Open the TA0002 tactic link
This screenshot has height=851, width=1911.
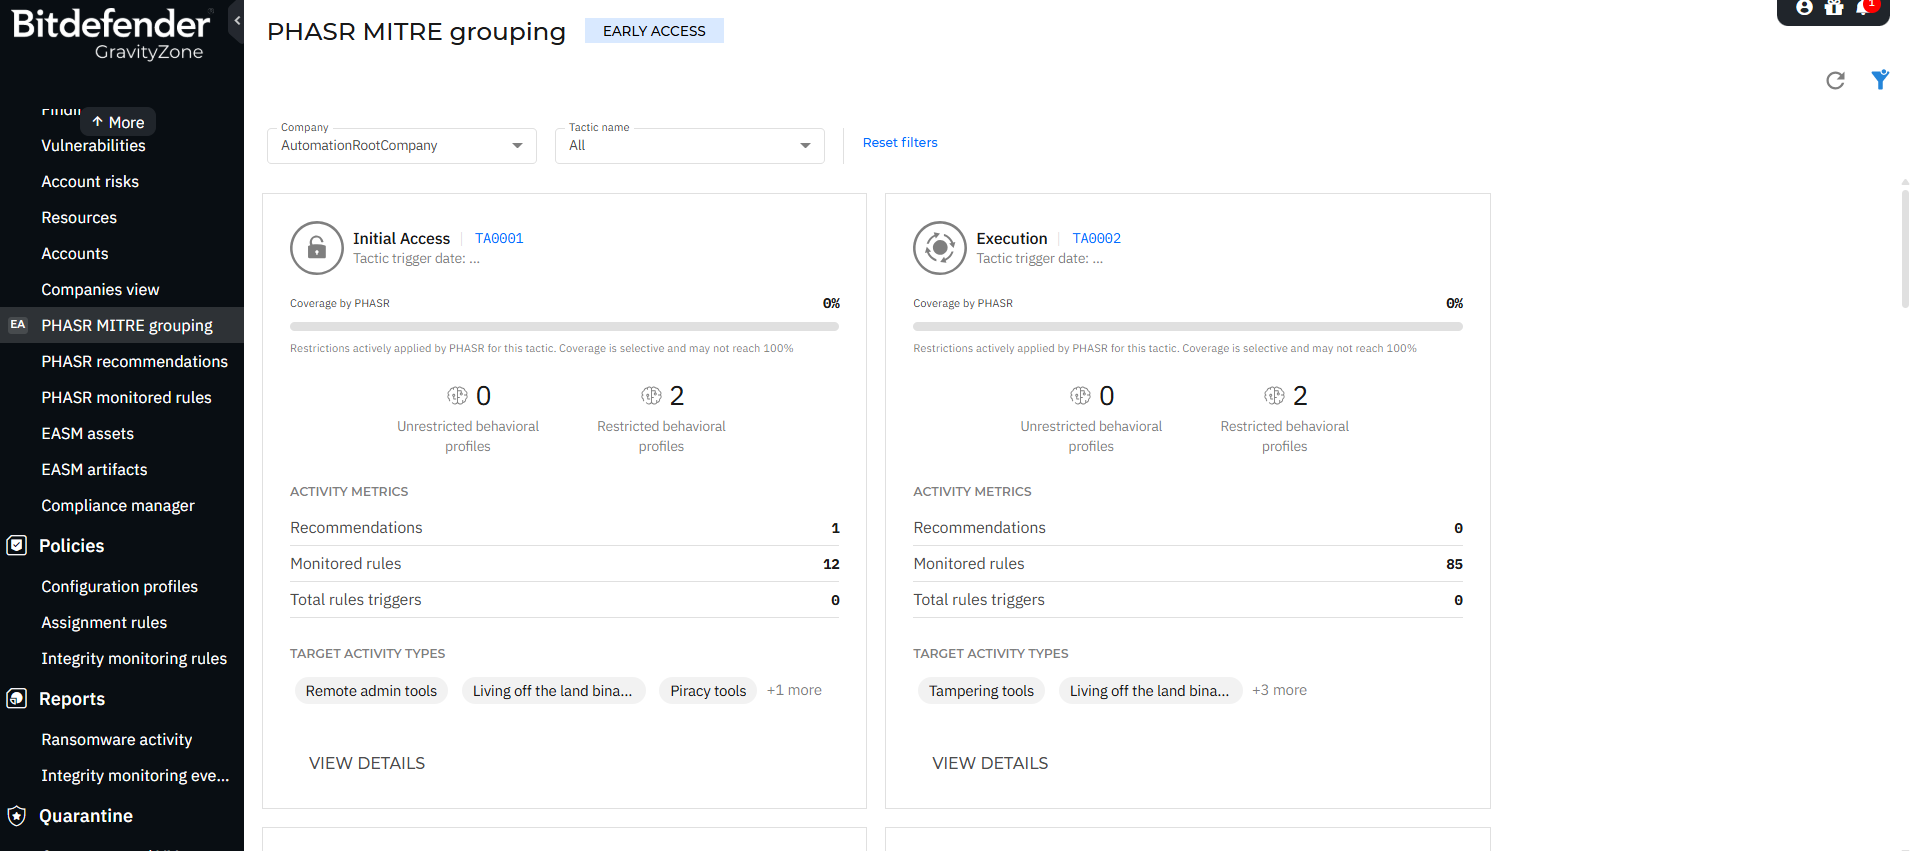tap(1096, 239)
